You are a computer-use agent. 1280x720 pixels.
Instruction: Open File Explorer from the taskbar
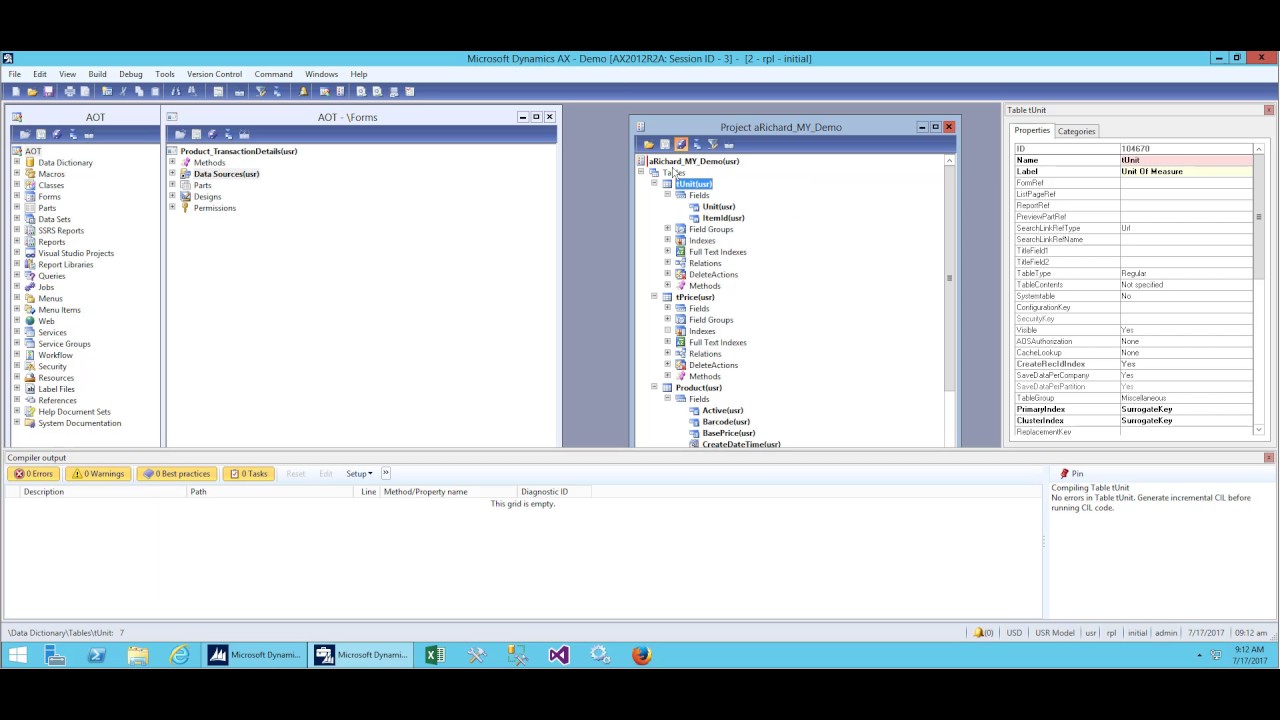coord(137,655)
